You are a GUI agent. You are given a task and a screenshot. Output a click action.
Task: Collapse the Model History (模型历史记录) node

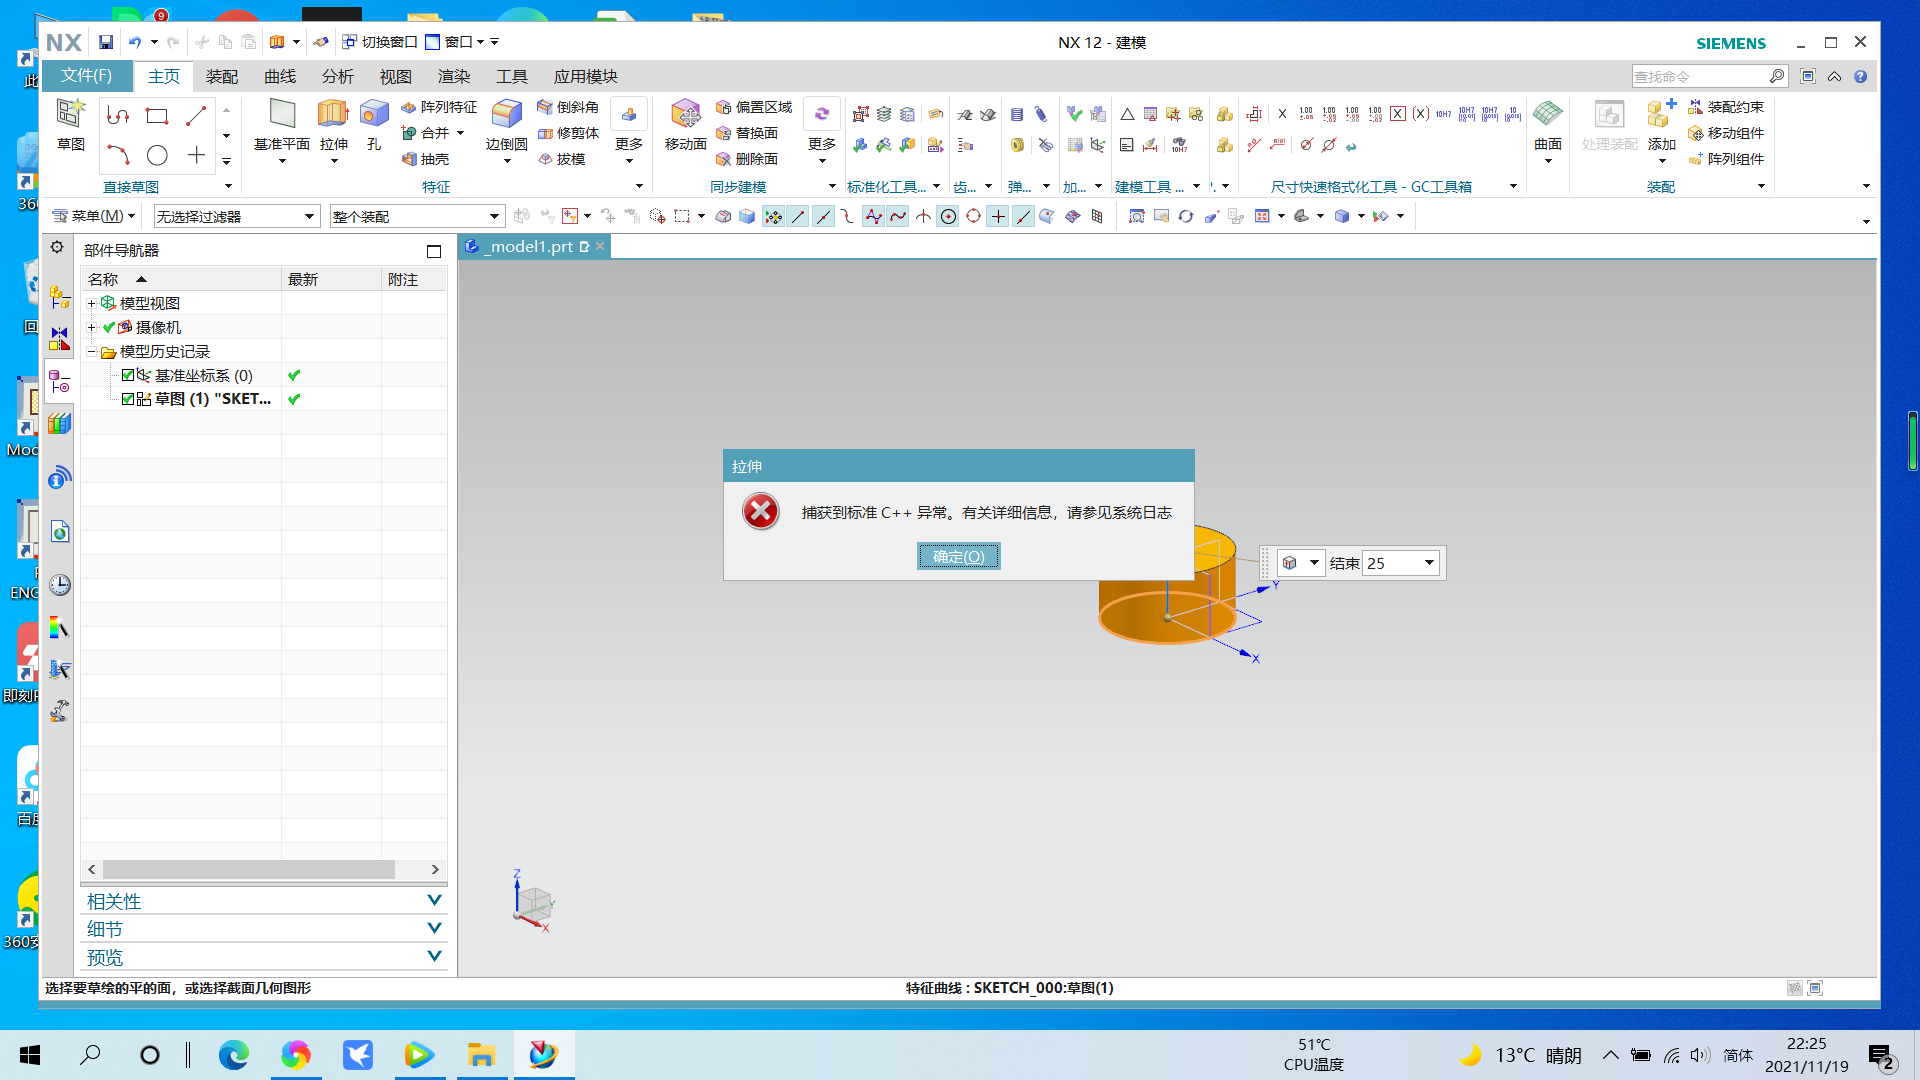pyautogui.click(x=92, y=351)
